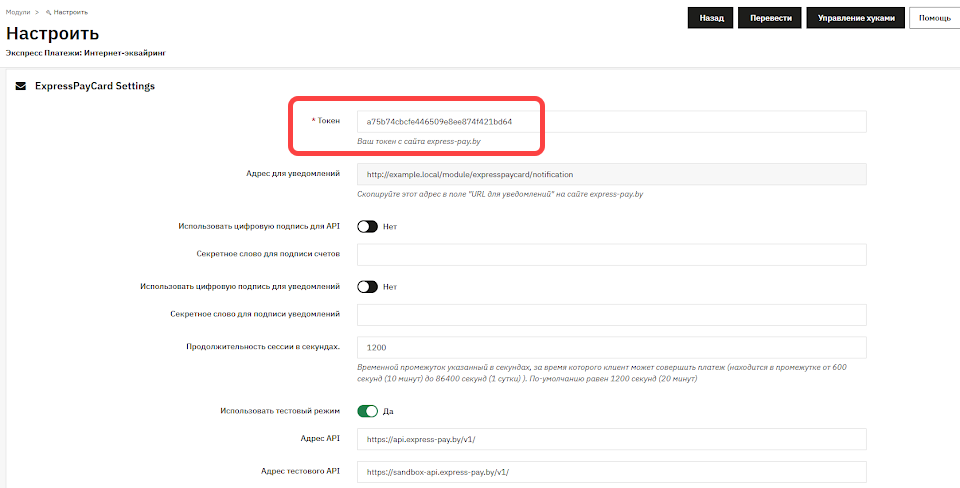Click the Перевести button

(770, 18)
